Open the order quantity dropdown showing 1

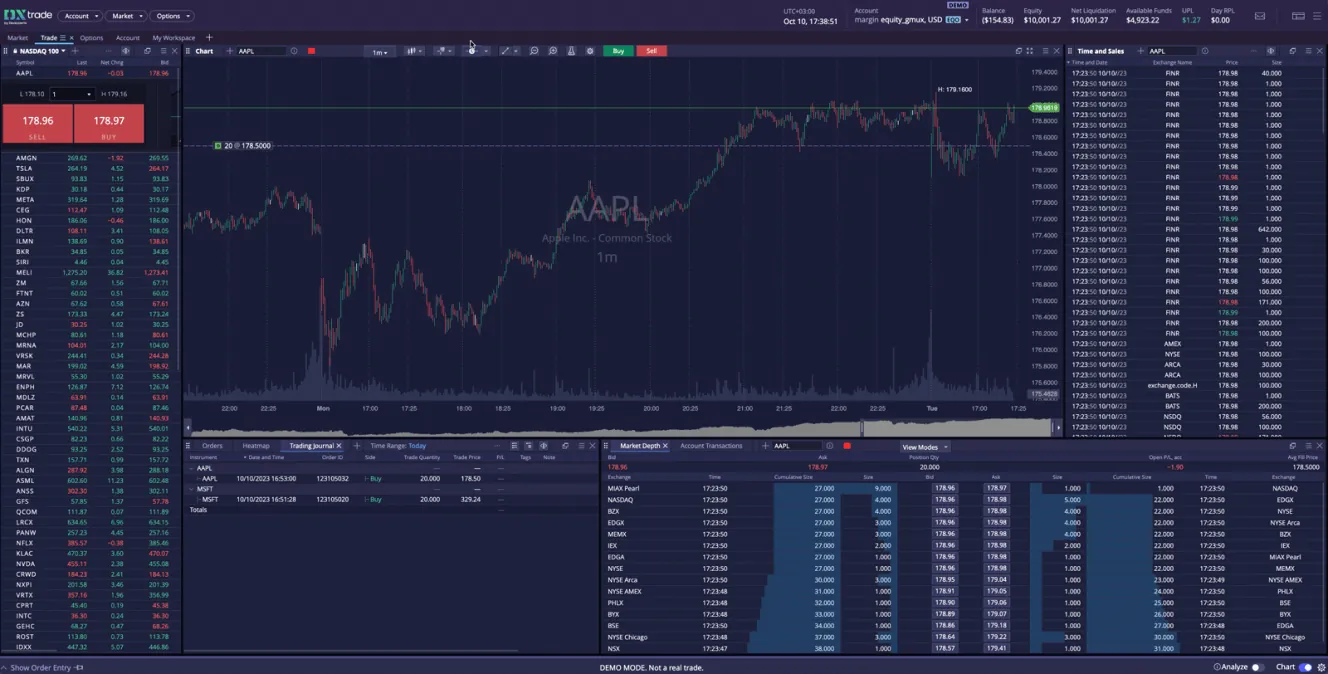coord(72,94)
